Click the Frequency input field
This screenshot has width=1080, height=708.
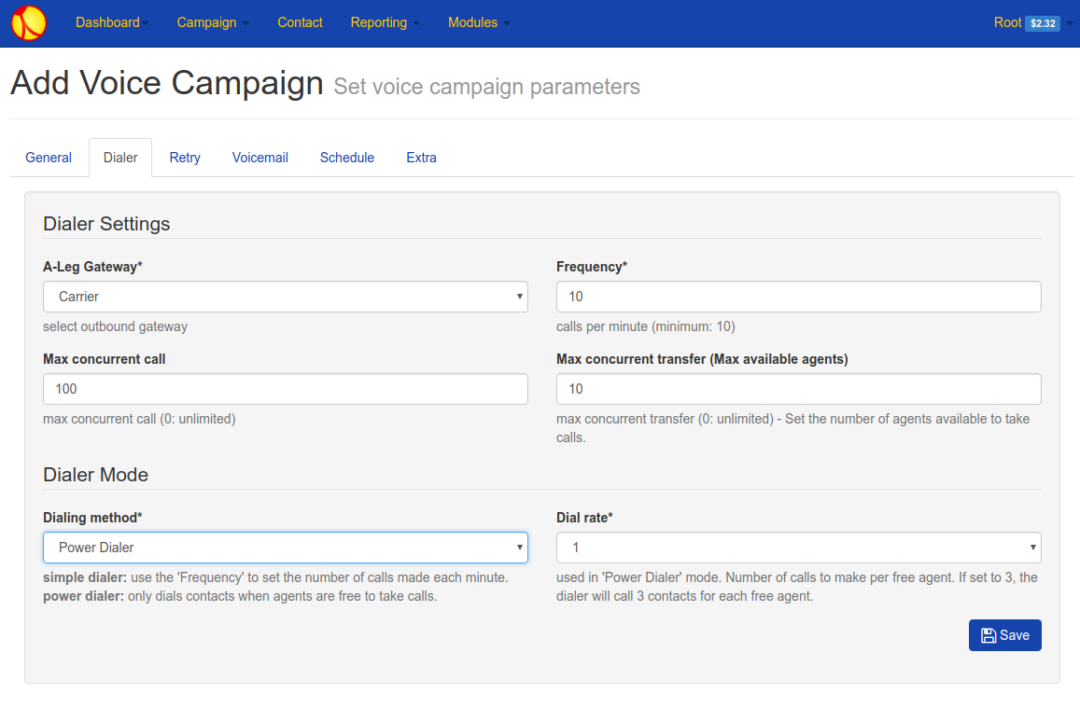(798, 296)
